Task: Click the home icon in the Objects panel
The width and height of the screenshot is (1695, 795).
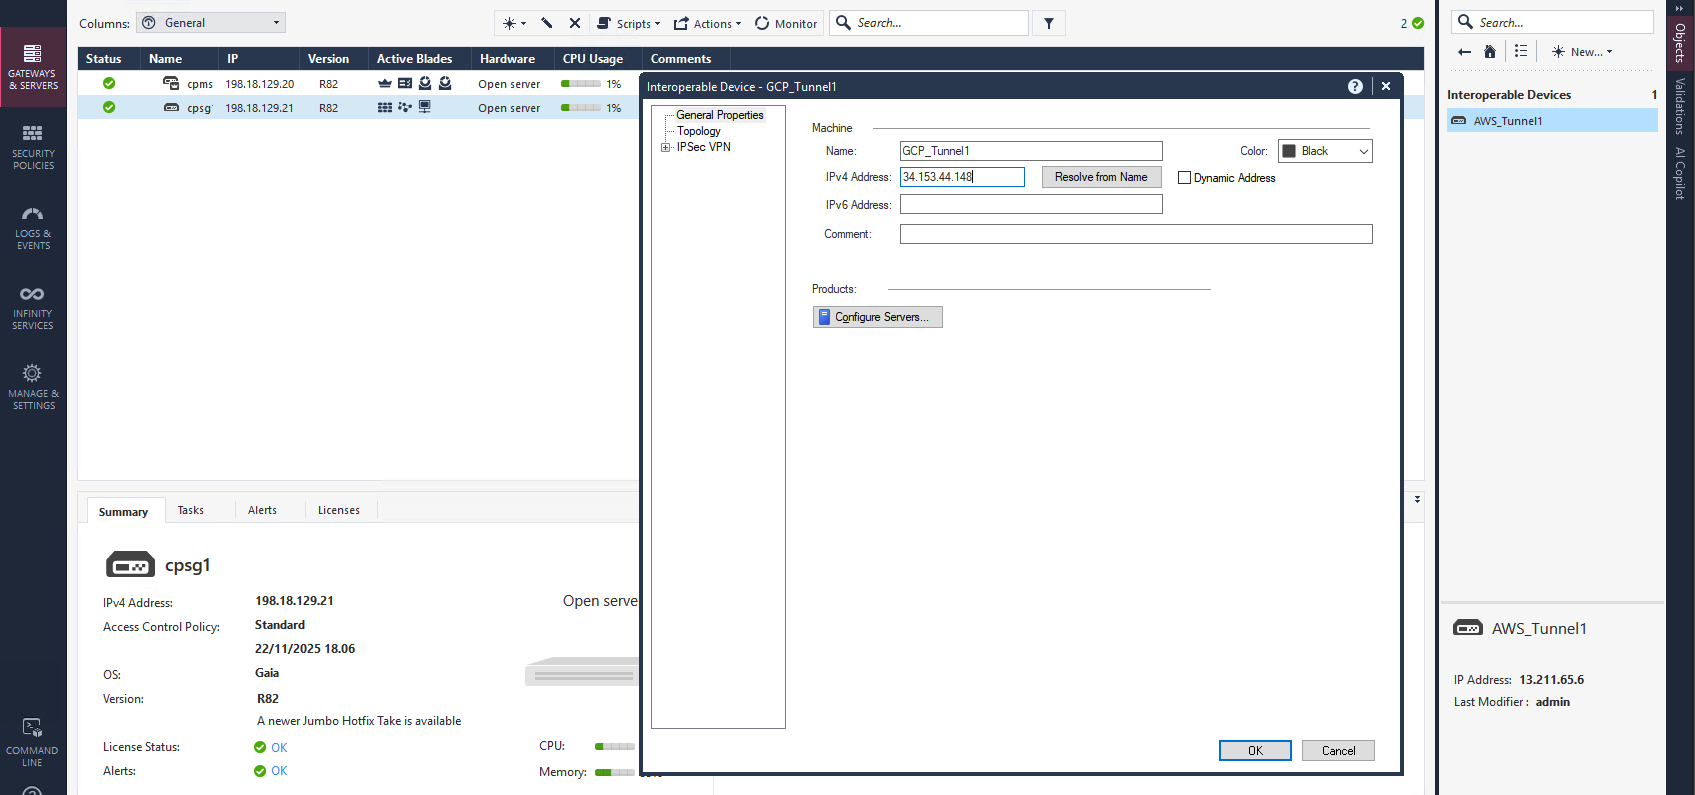Action: [x=1490, y=52]
